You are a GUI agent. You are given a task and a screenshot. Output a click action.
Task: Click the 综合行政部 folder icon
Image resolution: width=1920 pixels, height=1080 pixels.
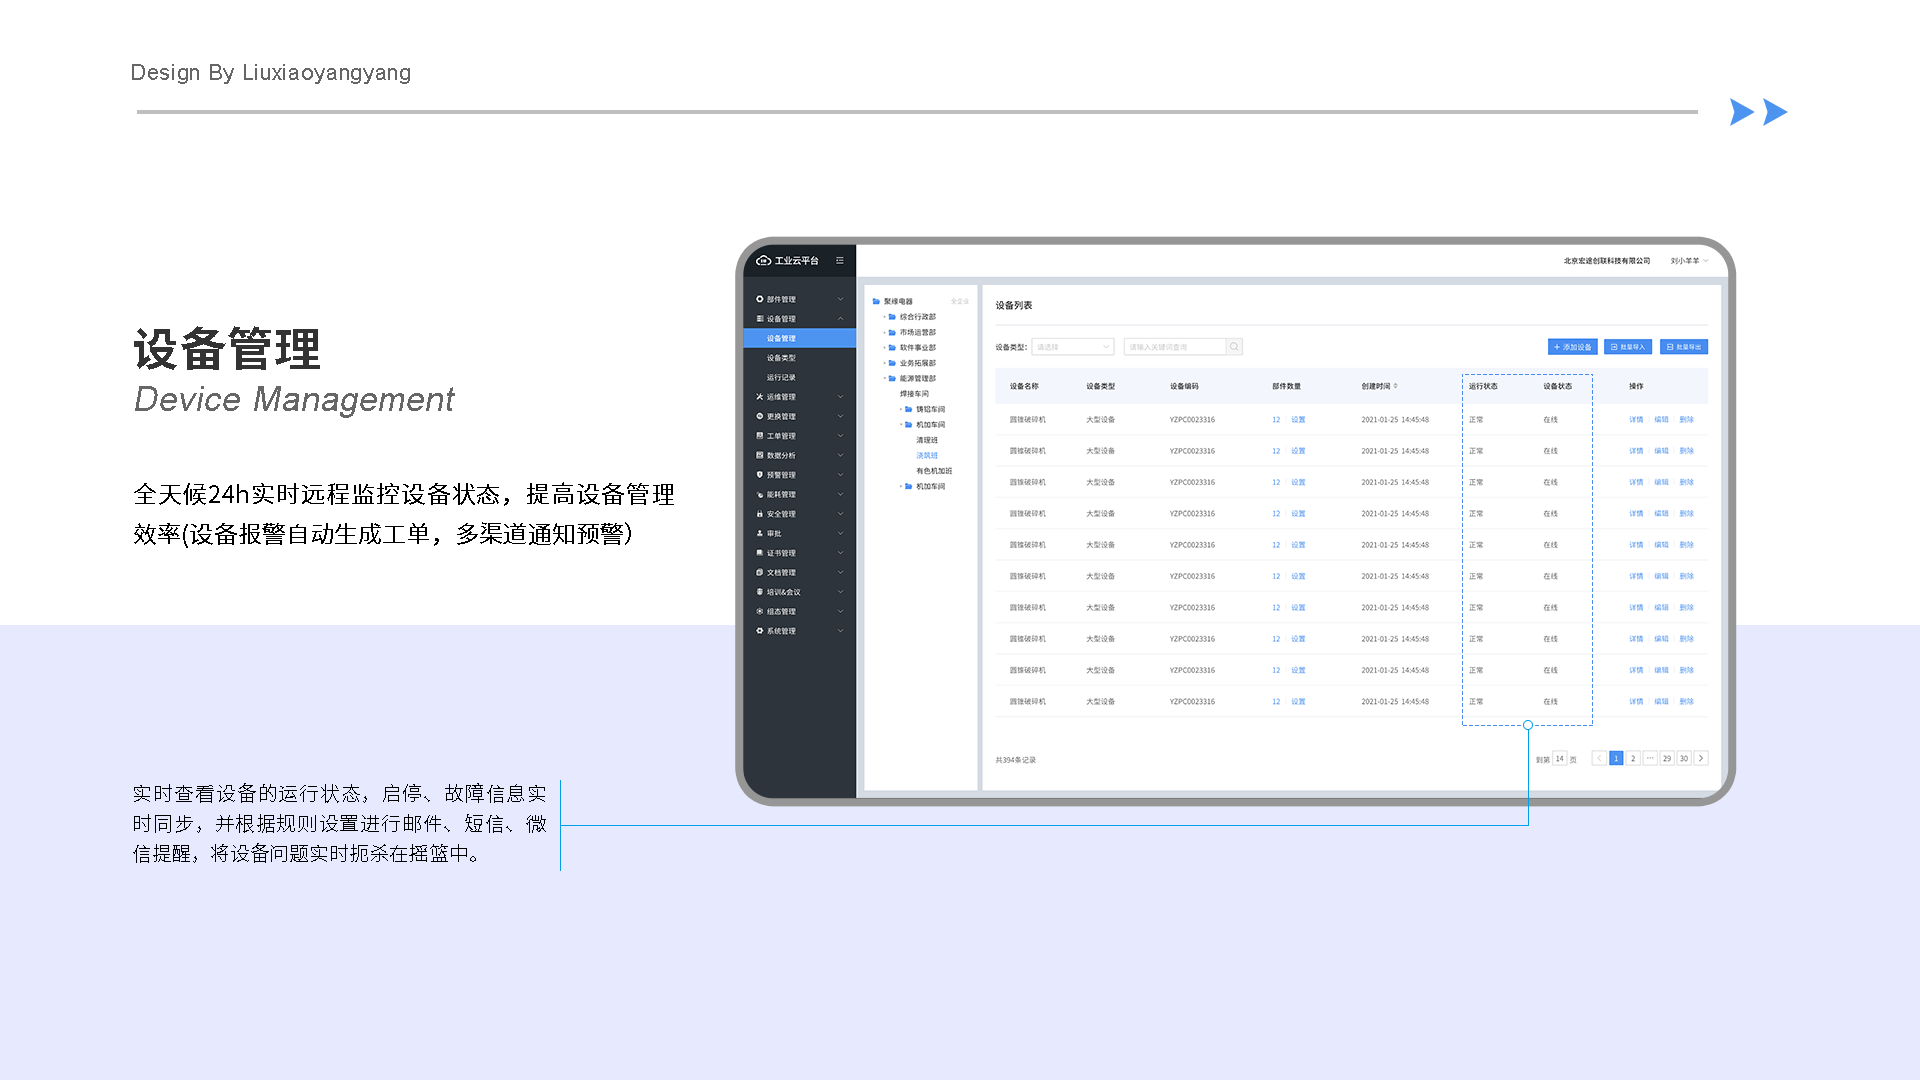[893, 317]
